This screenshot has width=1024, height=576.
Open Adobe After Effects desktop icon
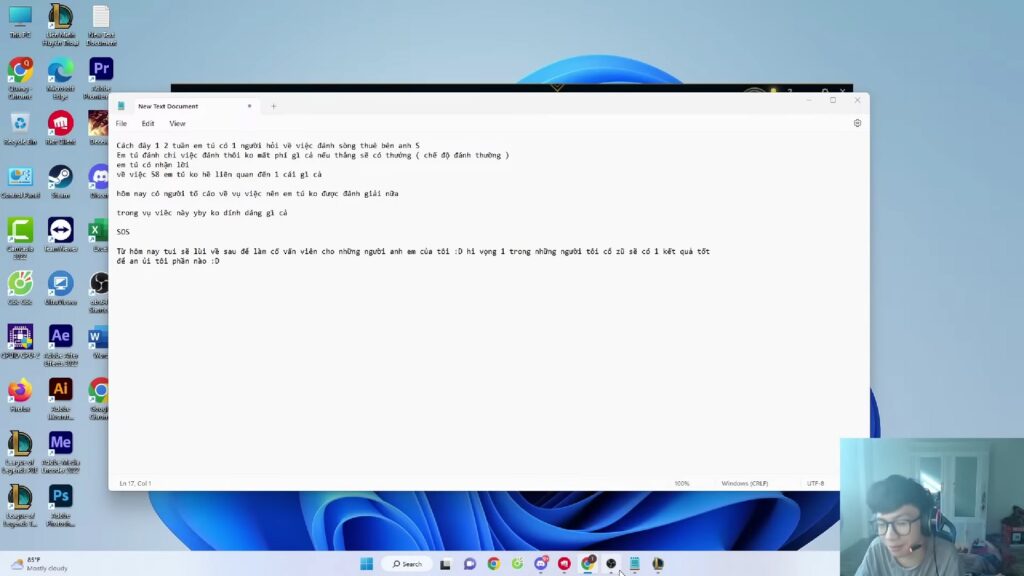[x=60, y=337]
